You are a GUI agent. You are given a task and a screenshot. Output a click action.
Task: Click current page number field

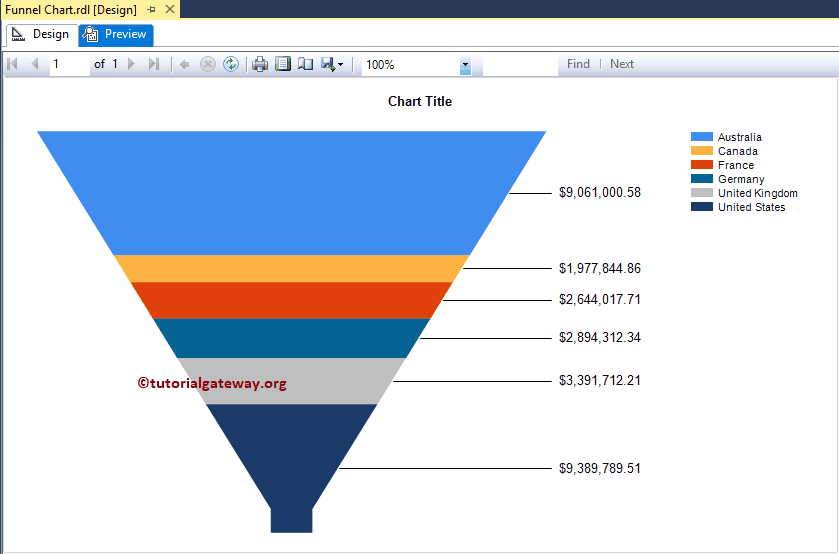click(70, 64)
